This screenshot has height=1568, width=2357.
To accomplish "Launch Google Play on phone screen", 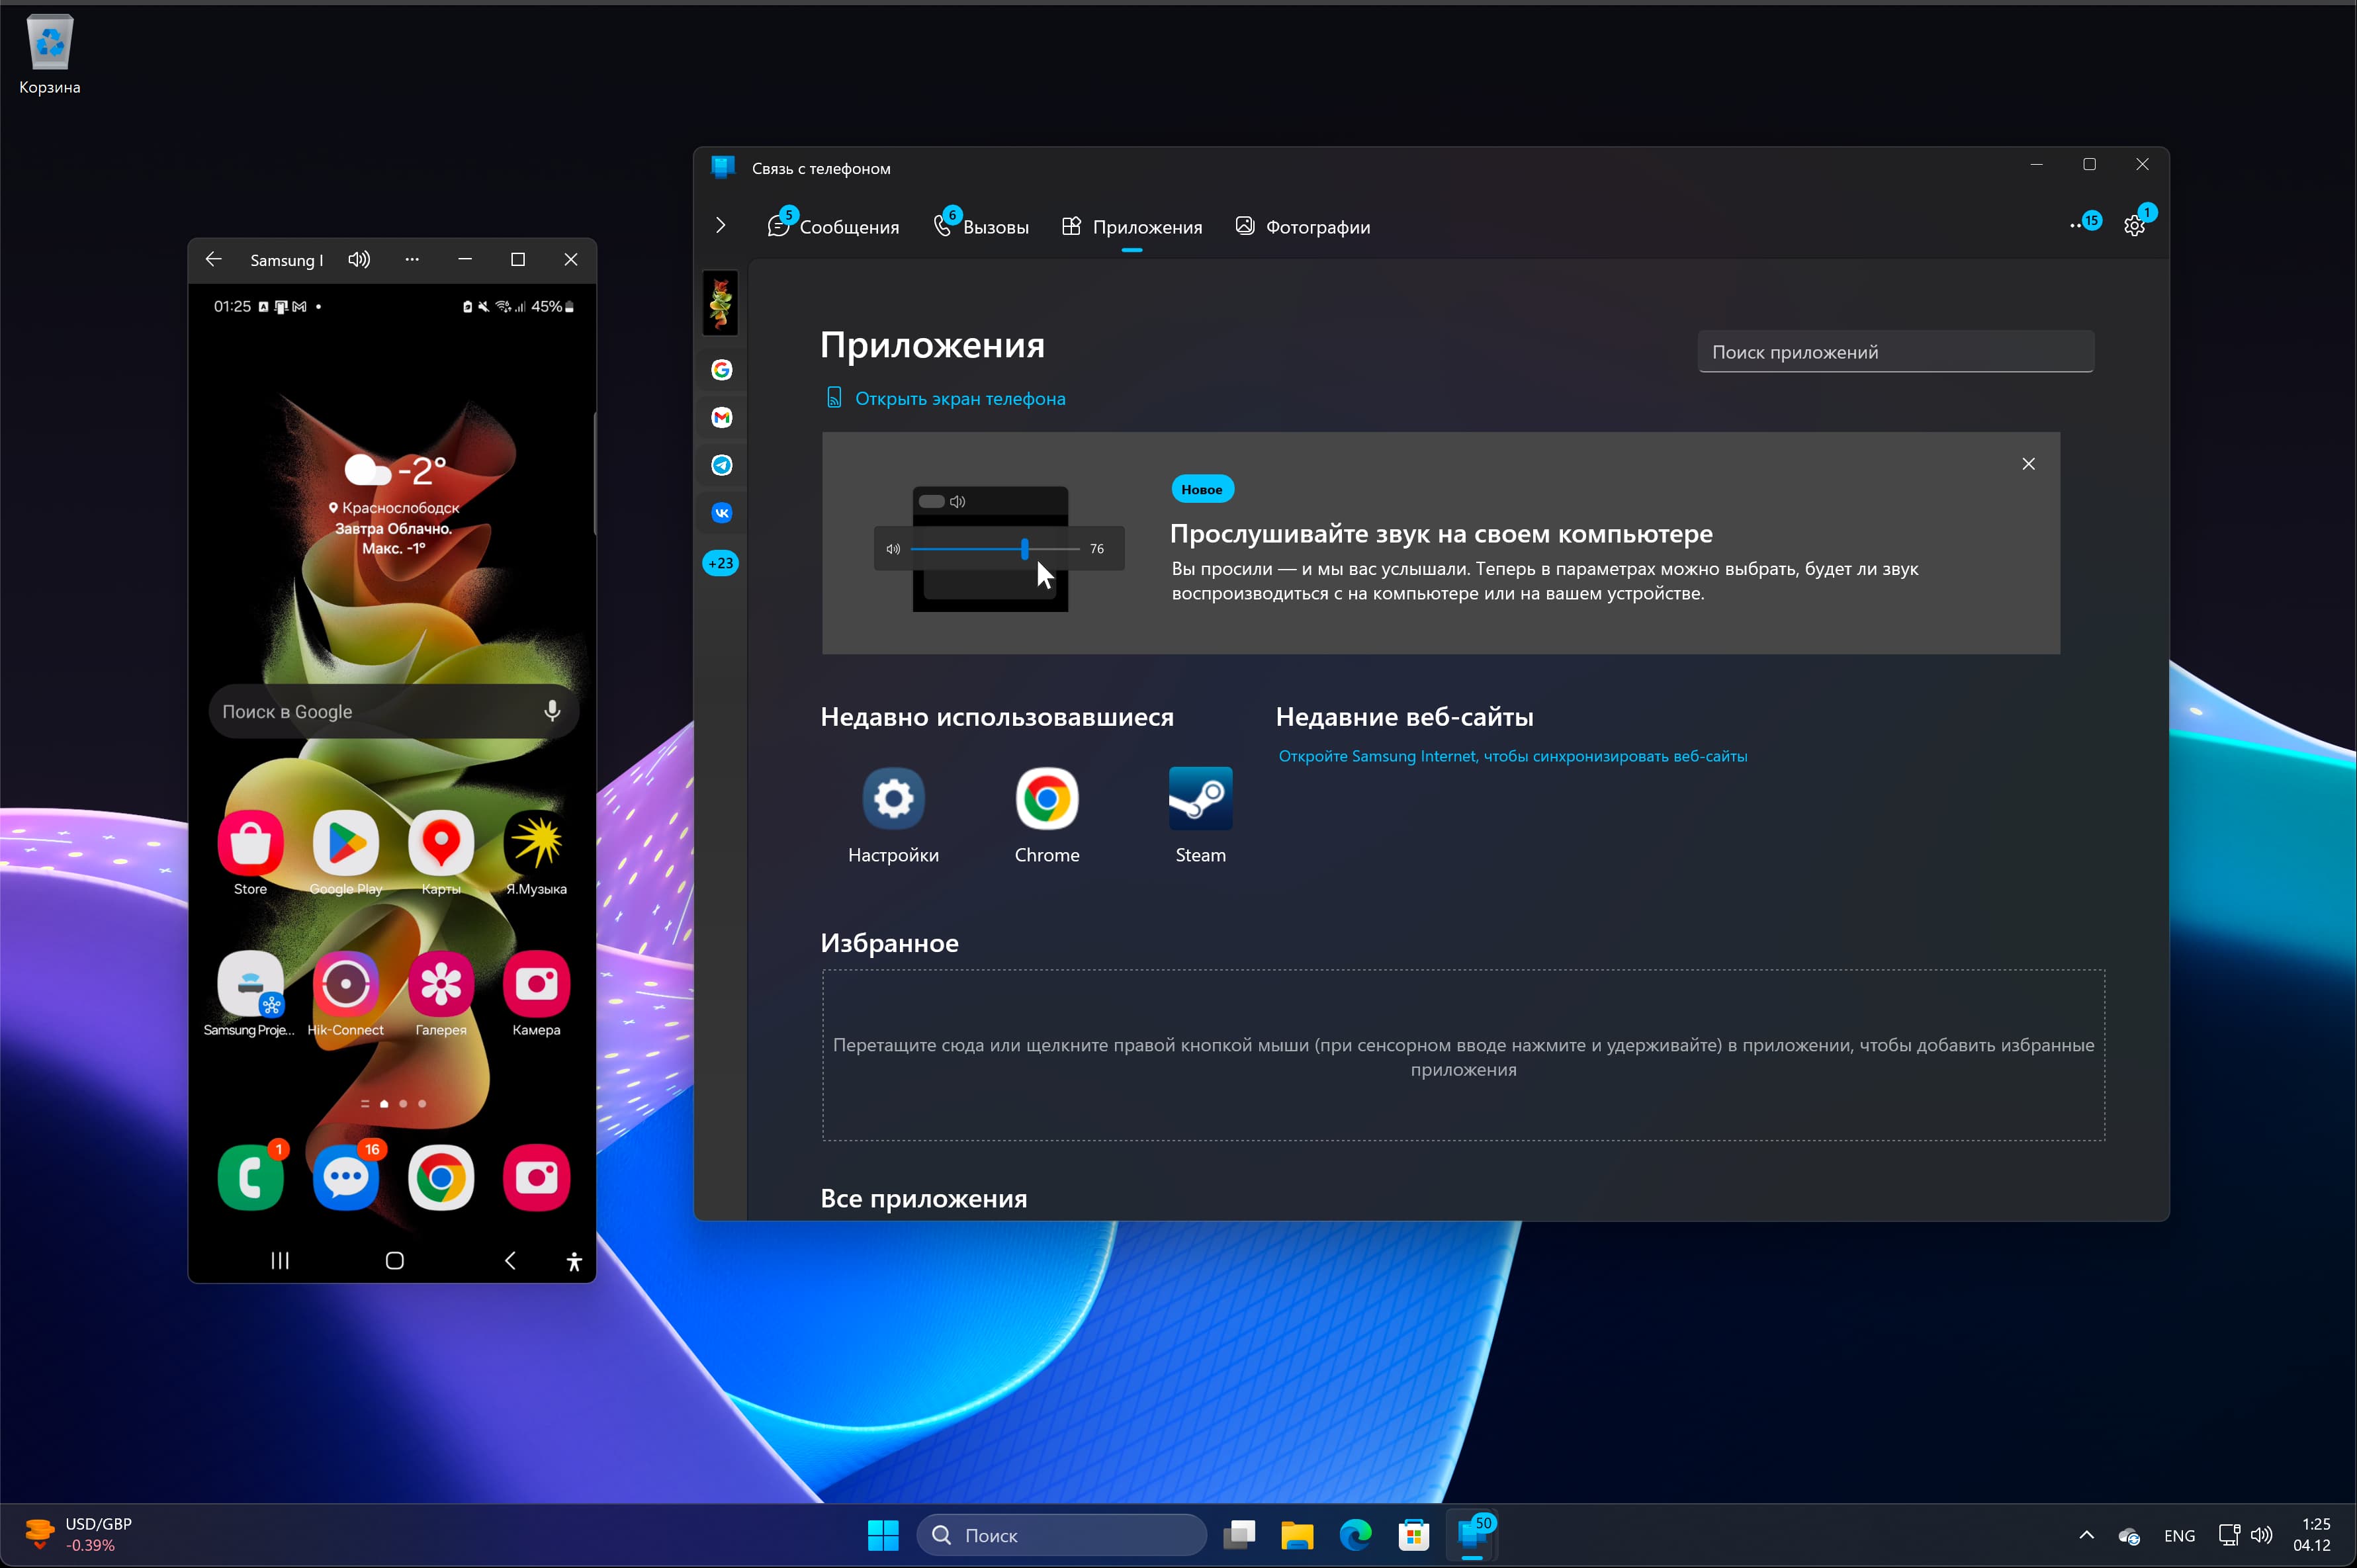I will (345, 844).
